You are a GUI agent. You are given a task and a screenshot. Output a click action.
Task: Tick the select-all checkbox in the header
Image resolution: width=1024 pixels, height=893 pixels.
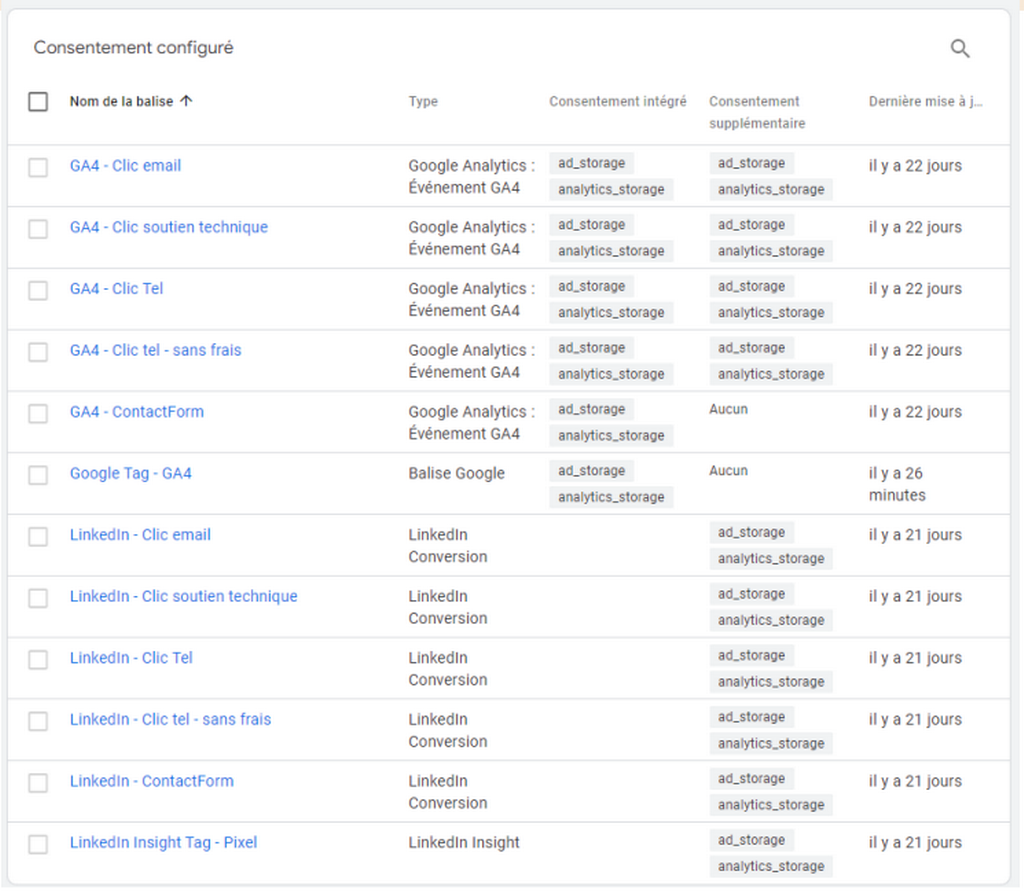coord(38,101)
